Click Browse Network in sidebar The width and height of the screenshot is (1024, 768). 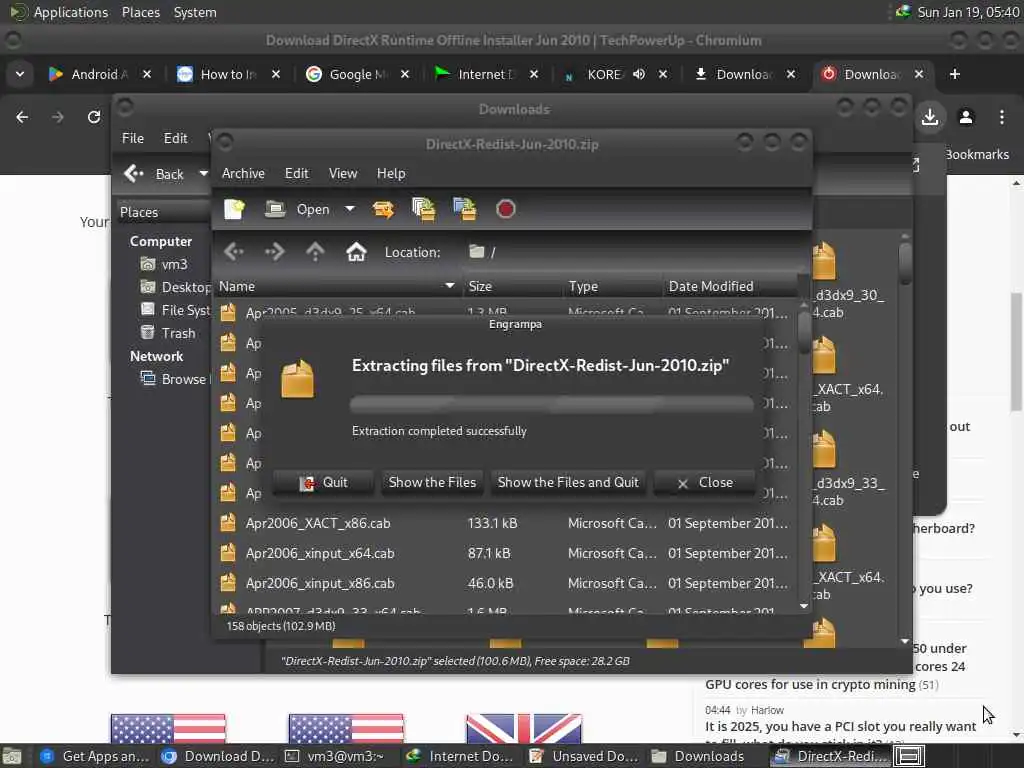[x=174, y=379]
